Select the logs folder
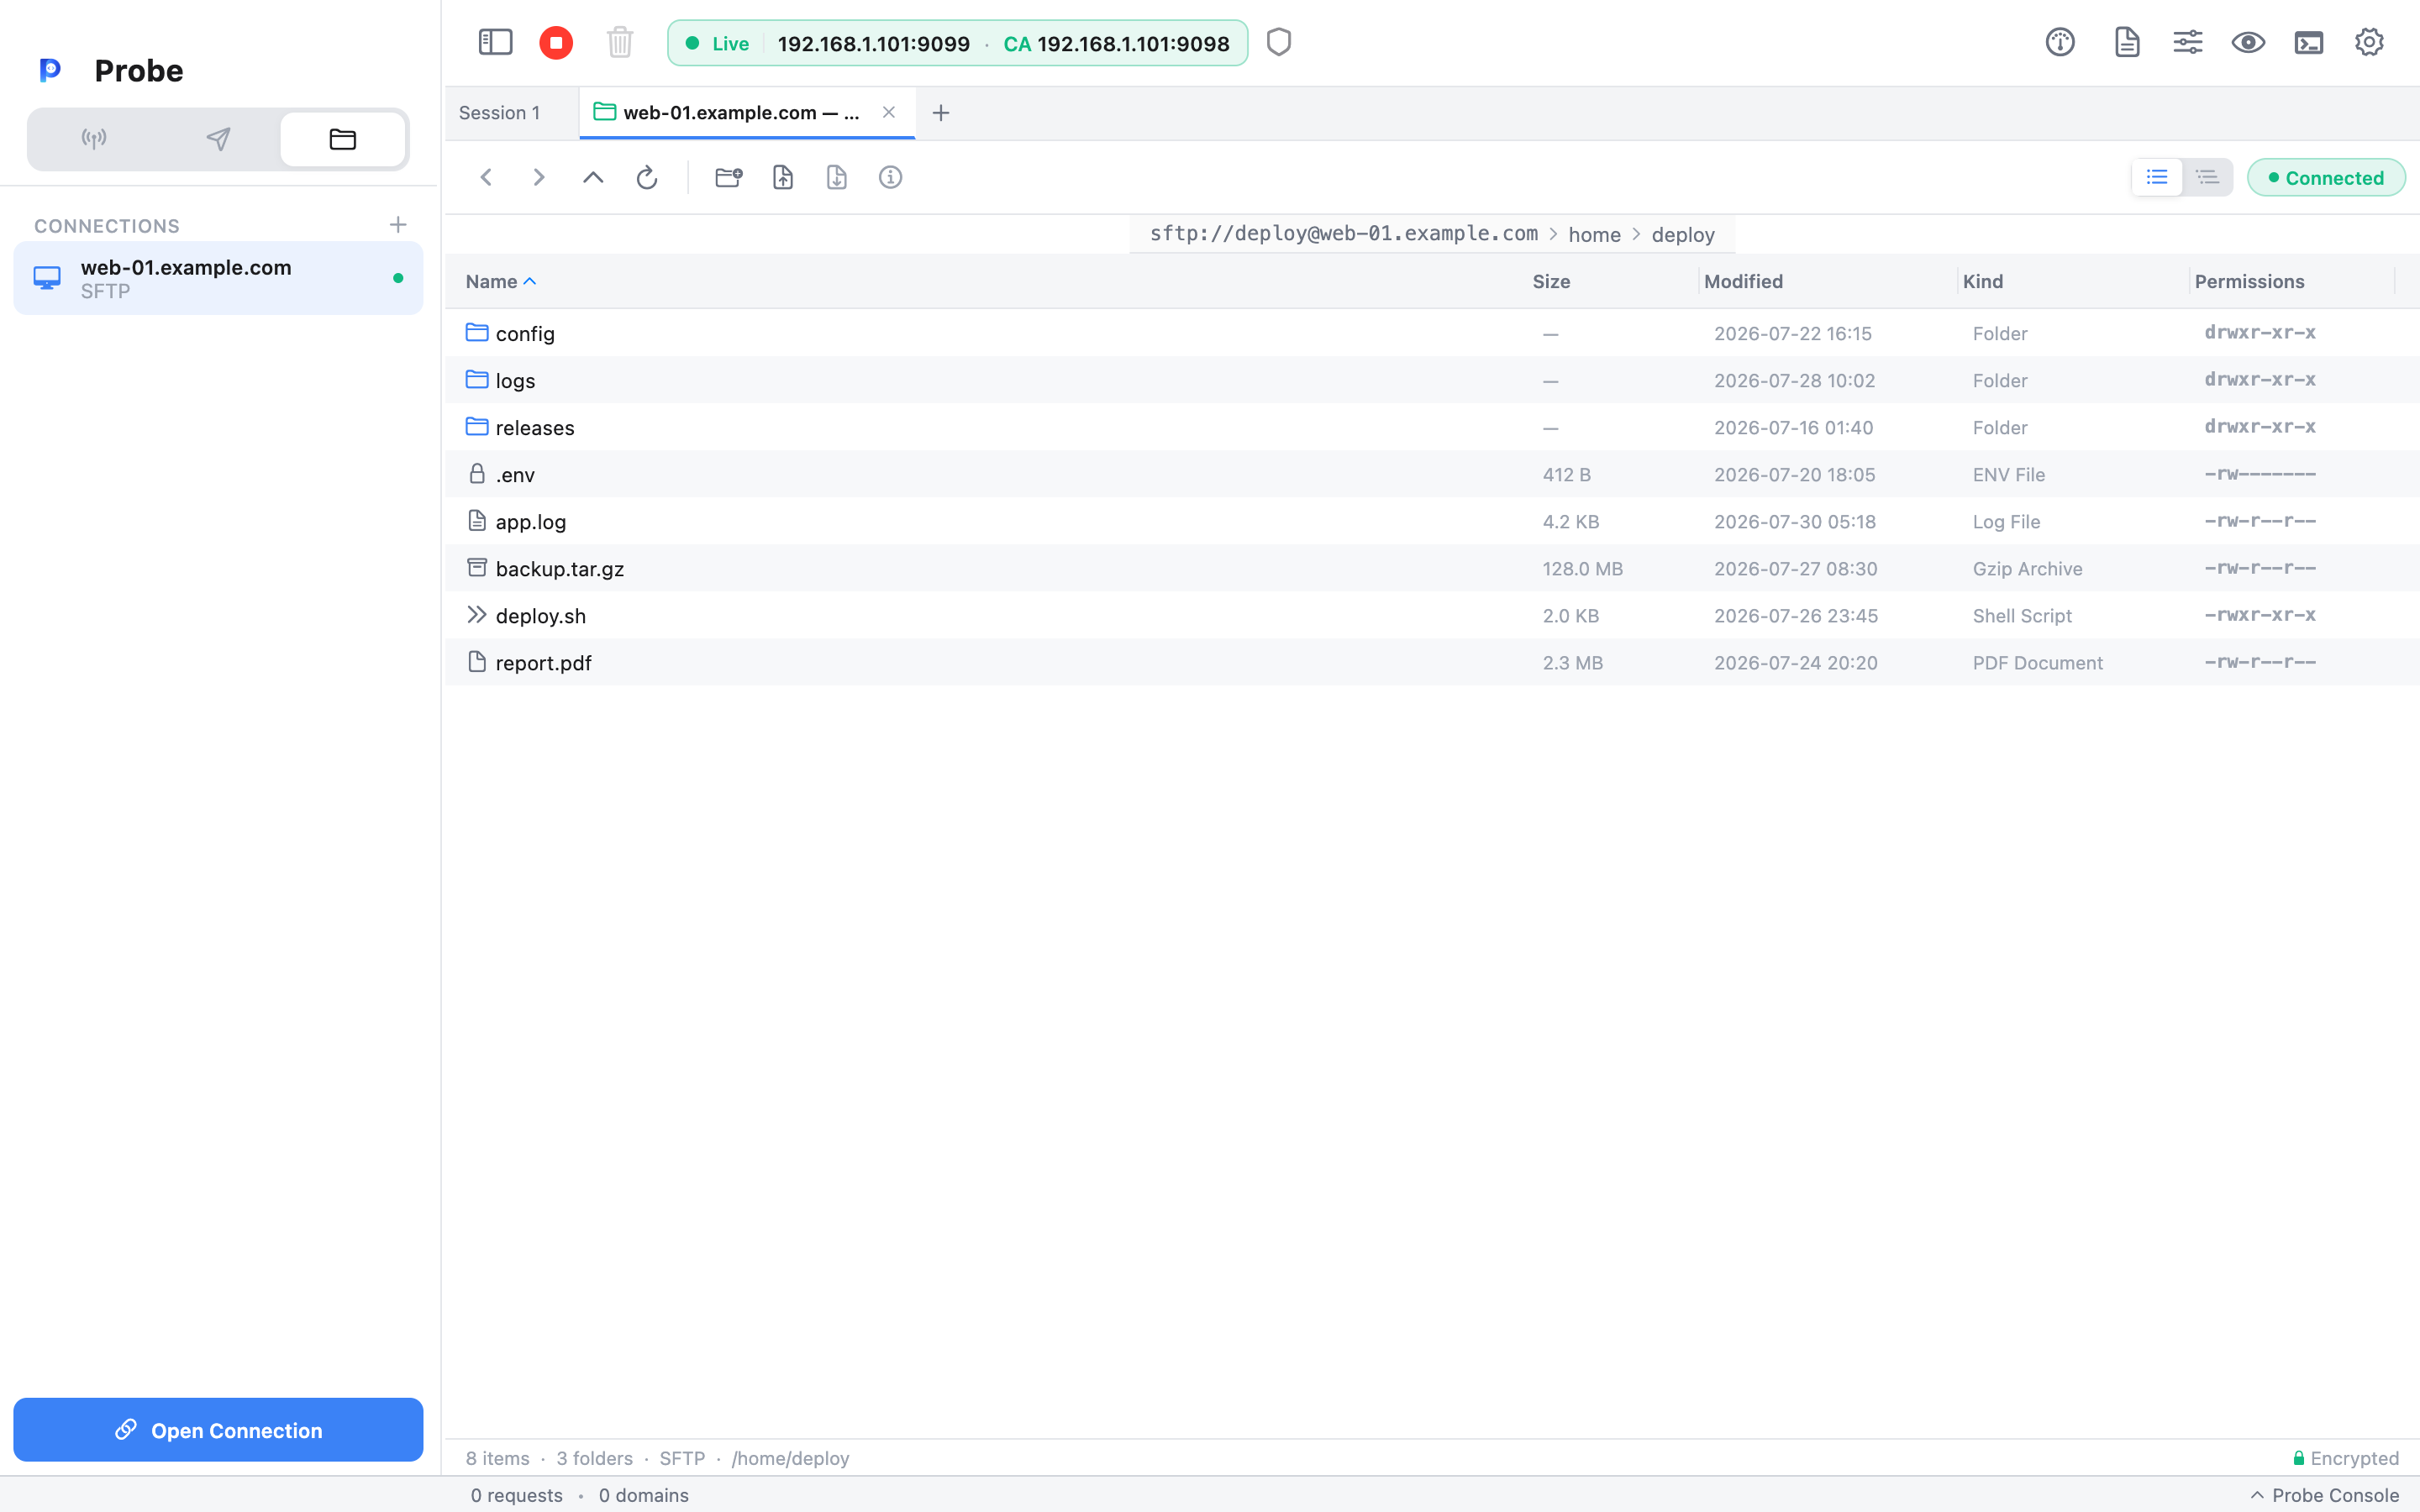Viewport: 2420px width, 1512px height. (x=1432, y=380)
